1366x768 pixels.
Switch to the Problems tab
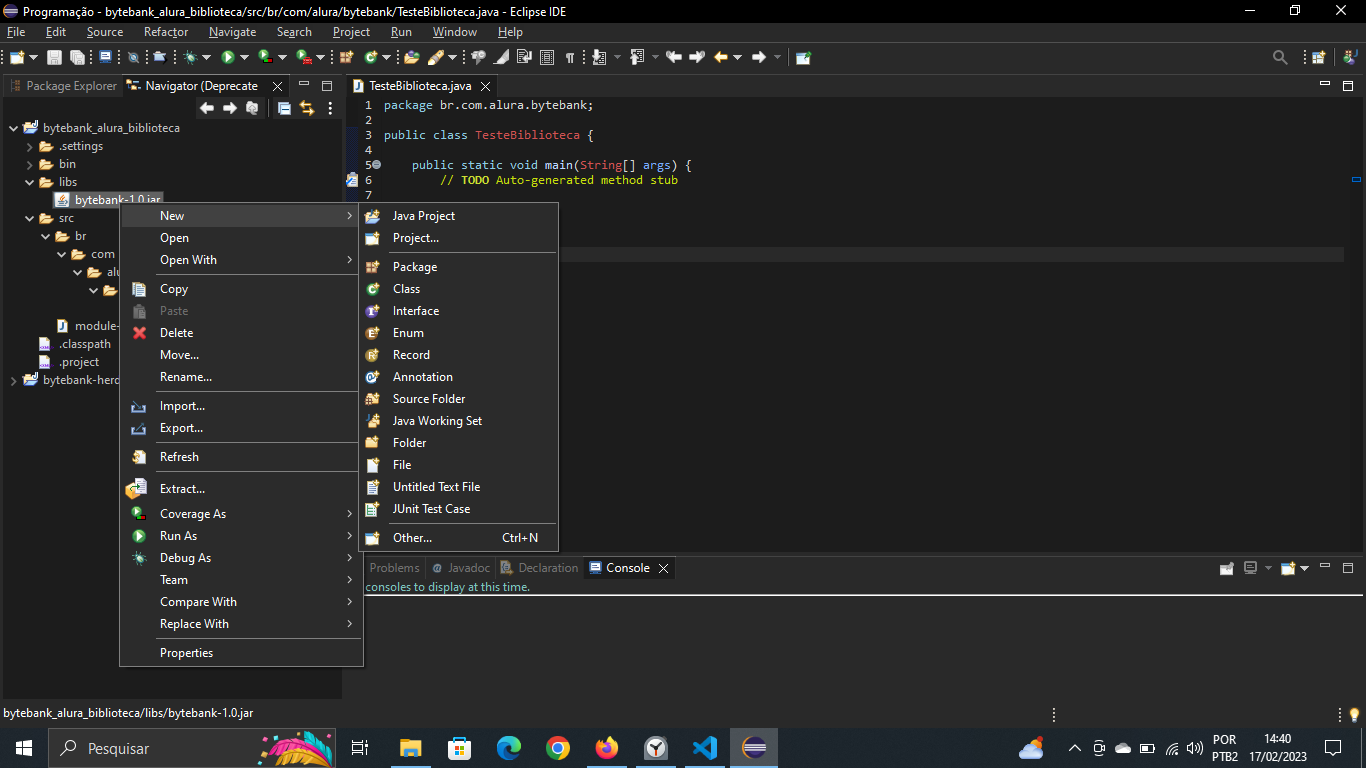(x=395, y=568)
